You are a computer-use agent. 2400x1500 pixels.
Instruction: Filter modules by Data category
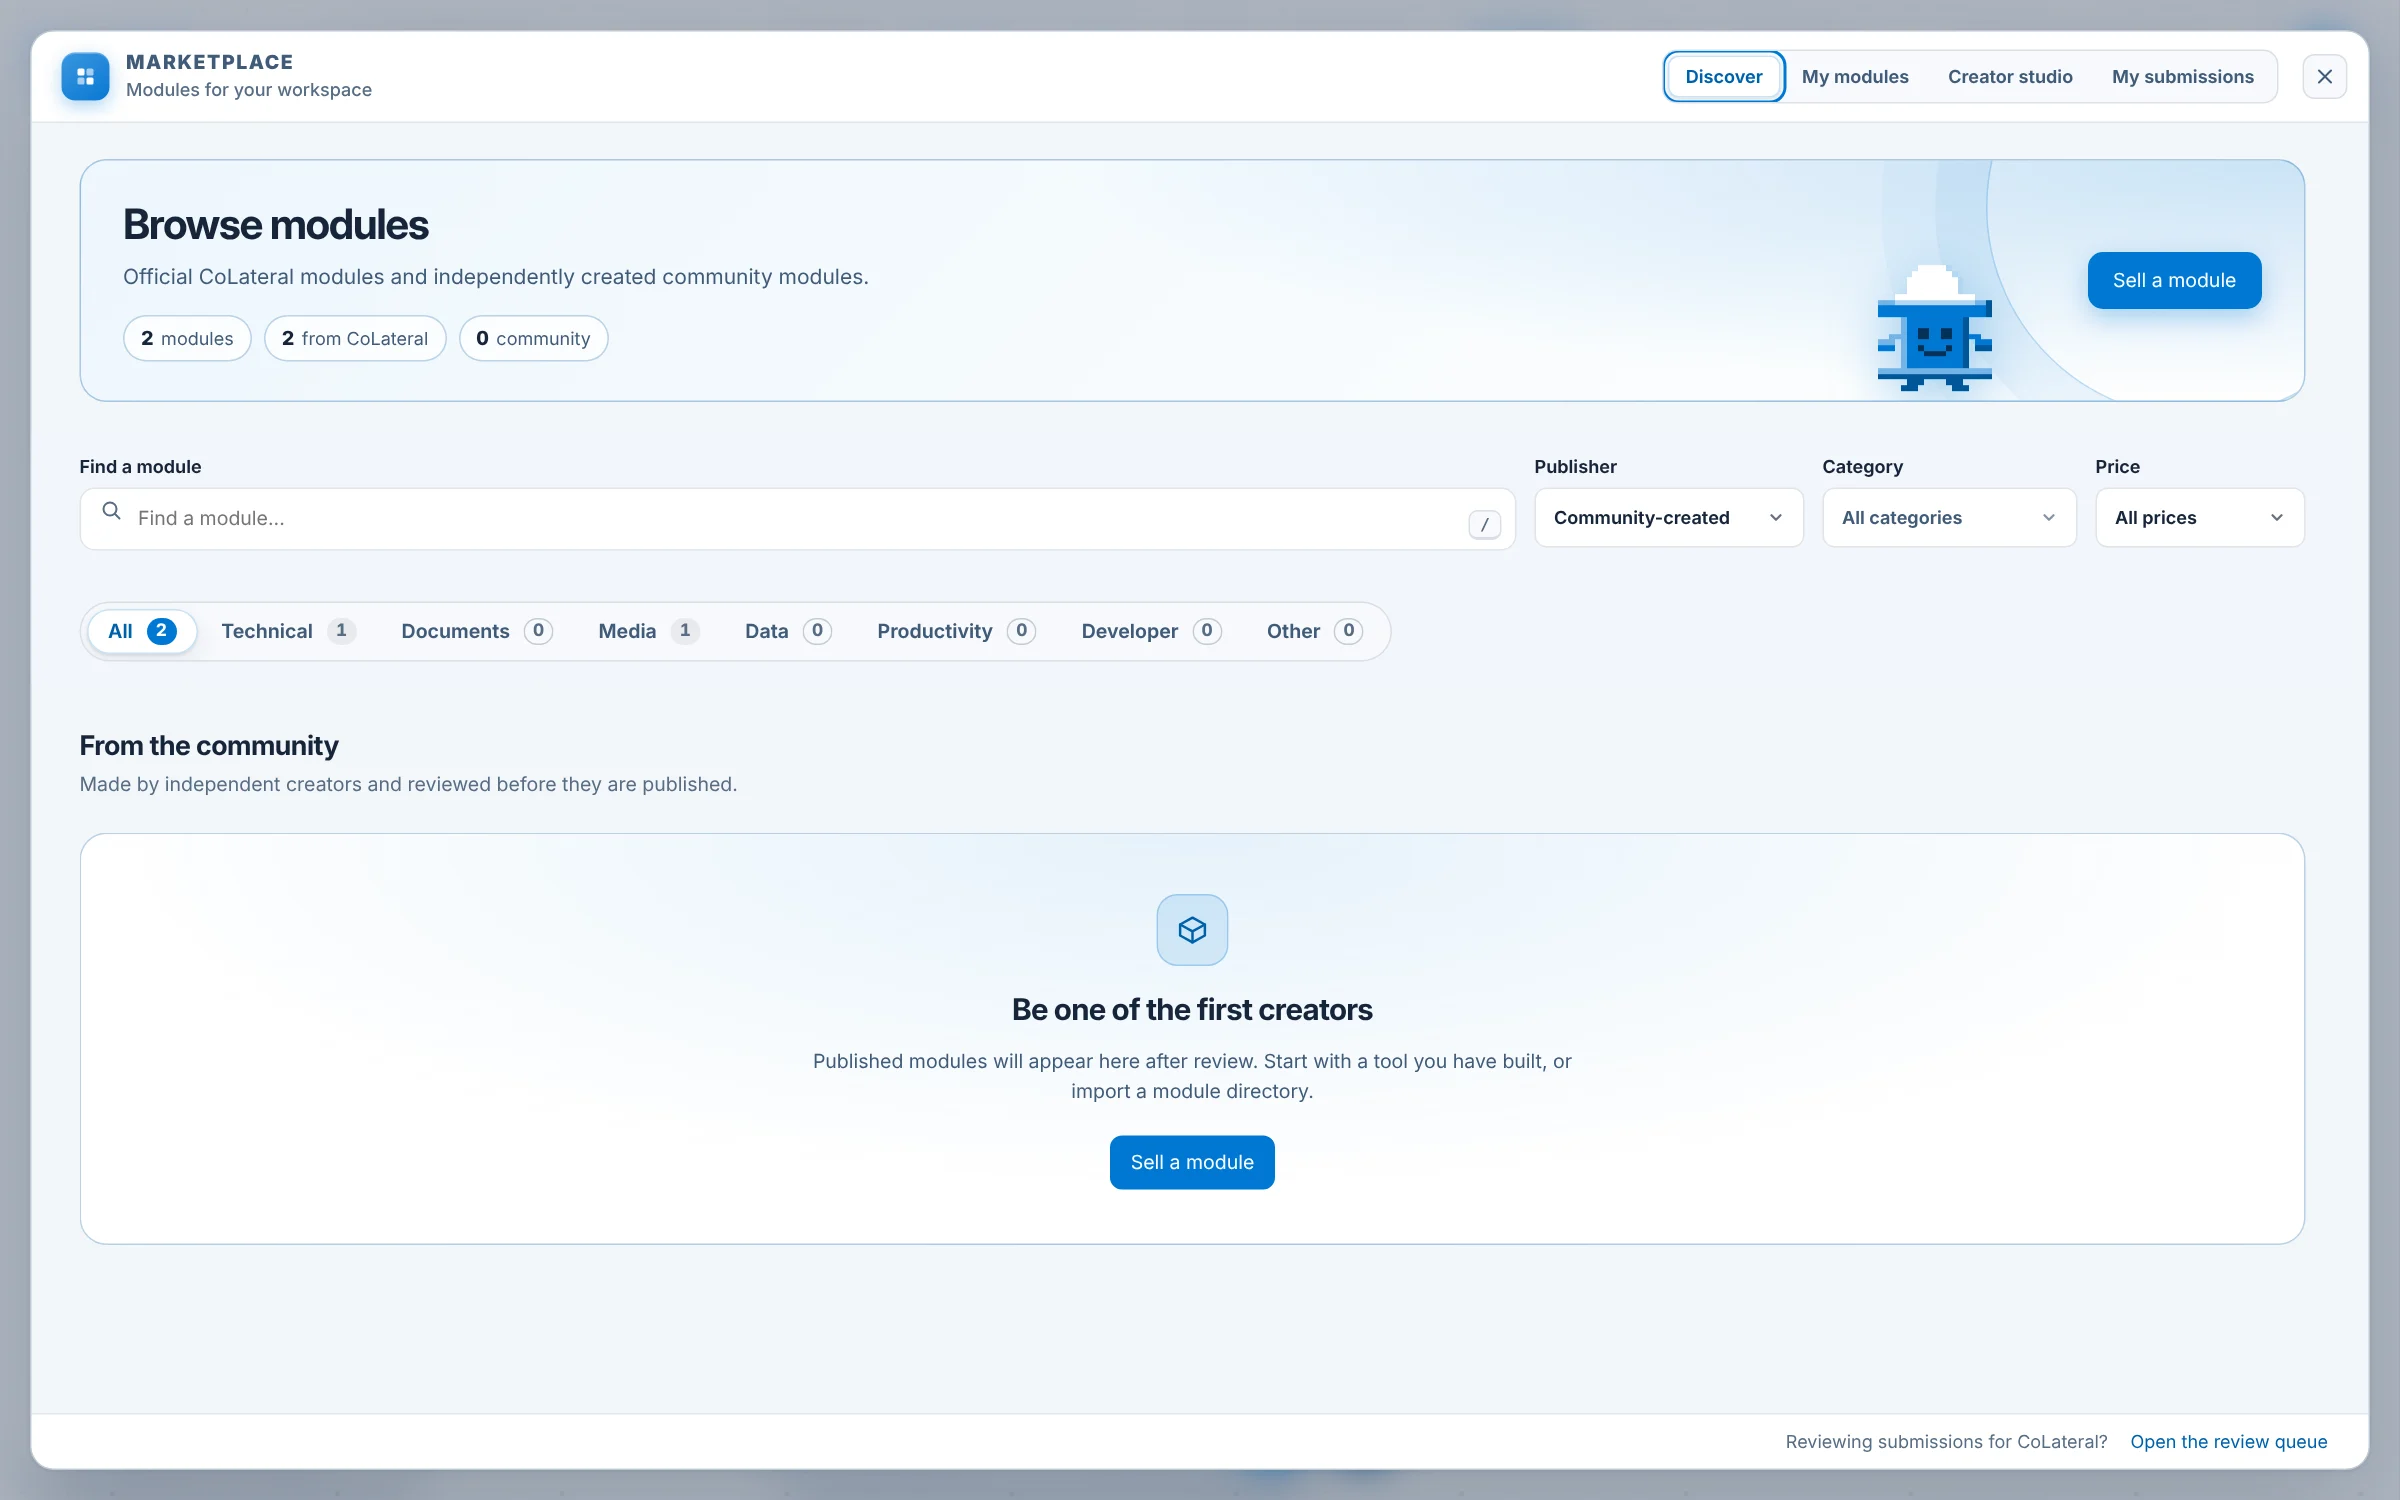click(788, 631)
